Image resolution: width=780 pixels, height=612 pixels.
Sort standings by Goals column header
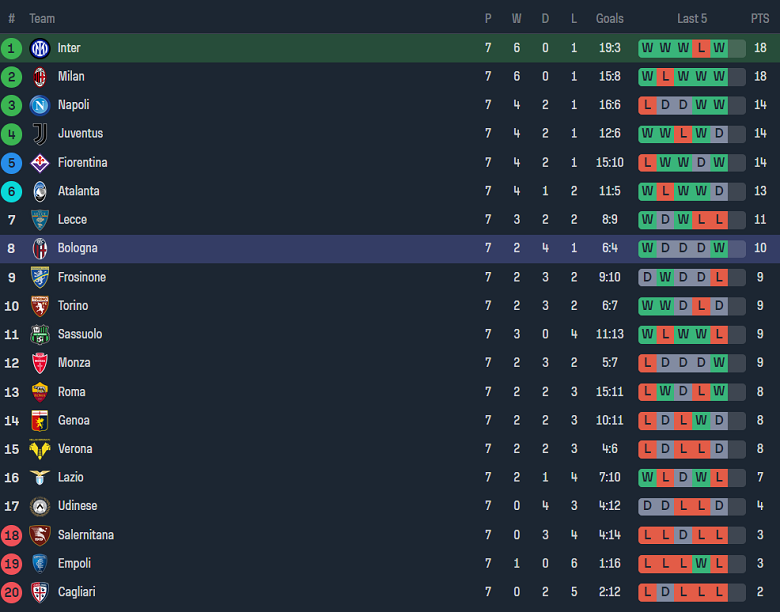609,18
